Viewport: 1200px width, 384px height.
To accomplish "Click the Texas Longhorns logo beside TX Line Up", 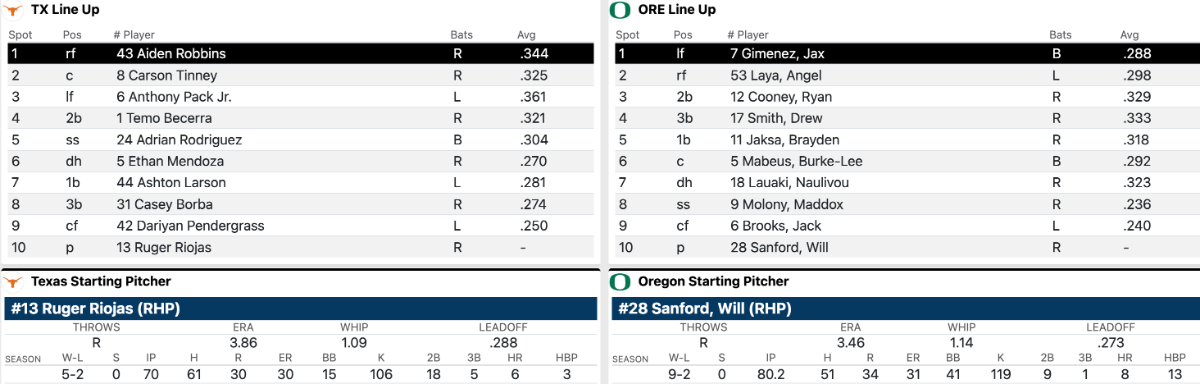I will coord(14,10).
